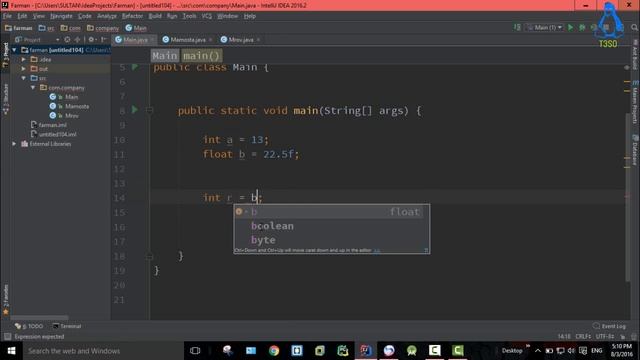Open the Refactor menu

[132, 16]
